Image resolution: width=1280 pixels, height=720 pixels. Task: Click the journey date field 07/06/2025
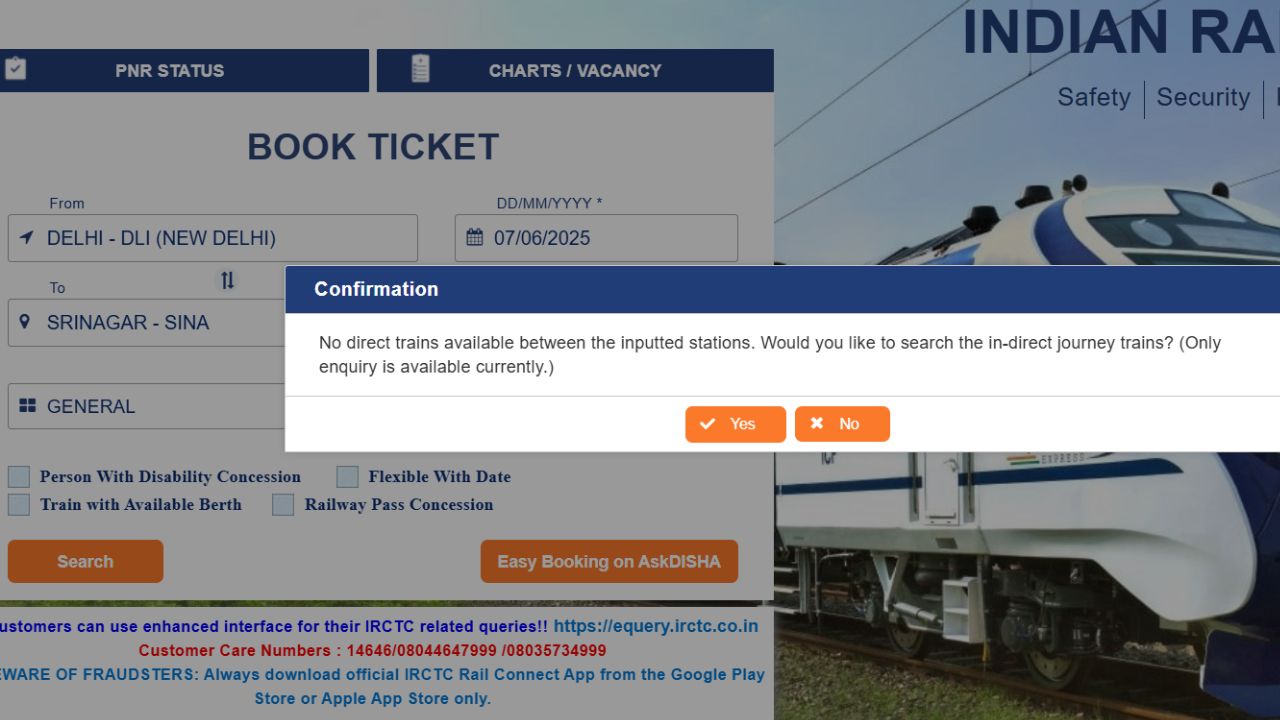pos(596,238)
